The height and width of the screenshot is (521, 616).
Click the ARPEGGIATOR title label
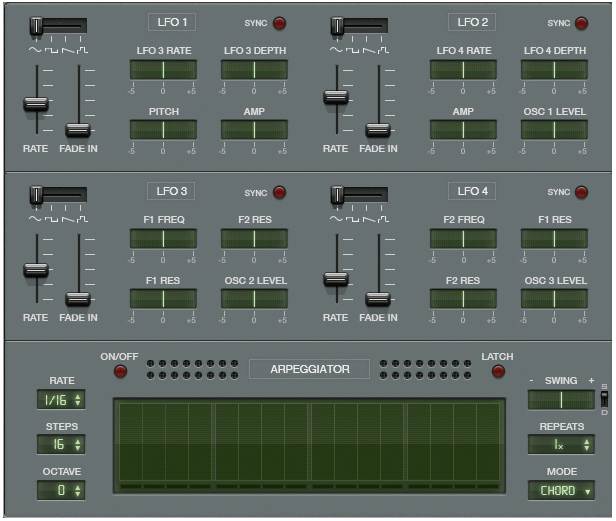[x=310, y=369]
